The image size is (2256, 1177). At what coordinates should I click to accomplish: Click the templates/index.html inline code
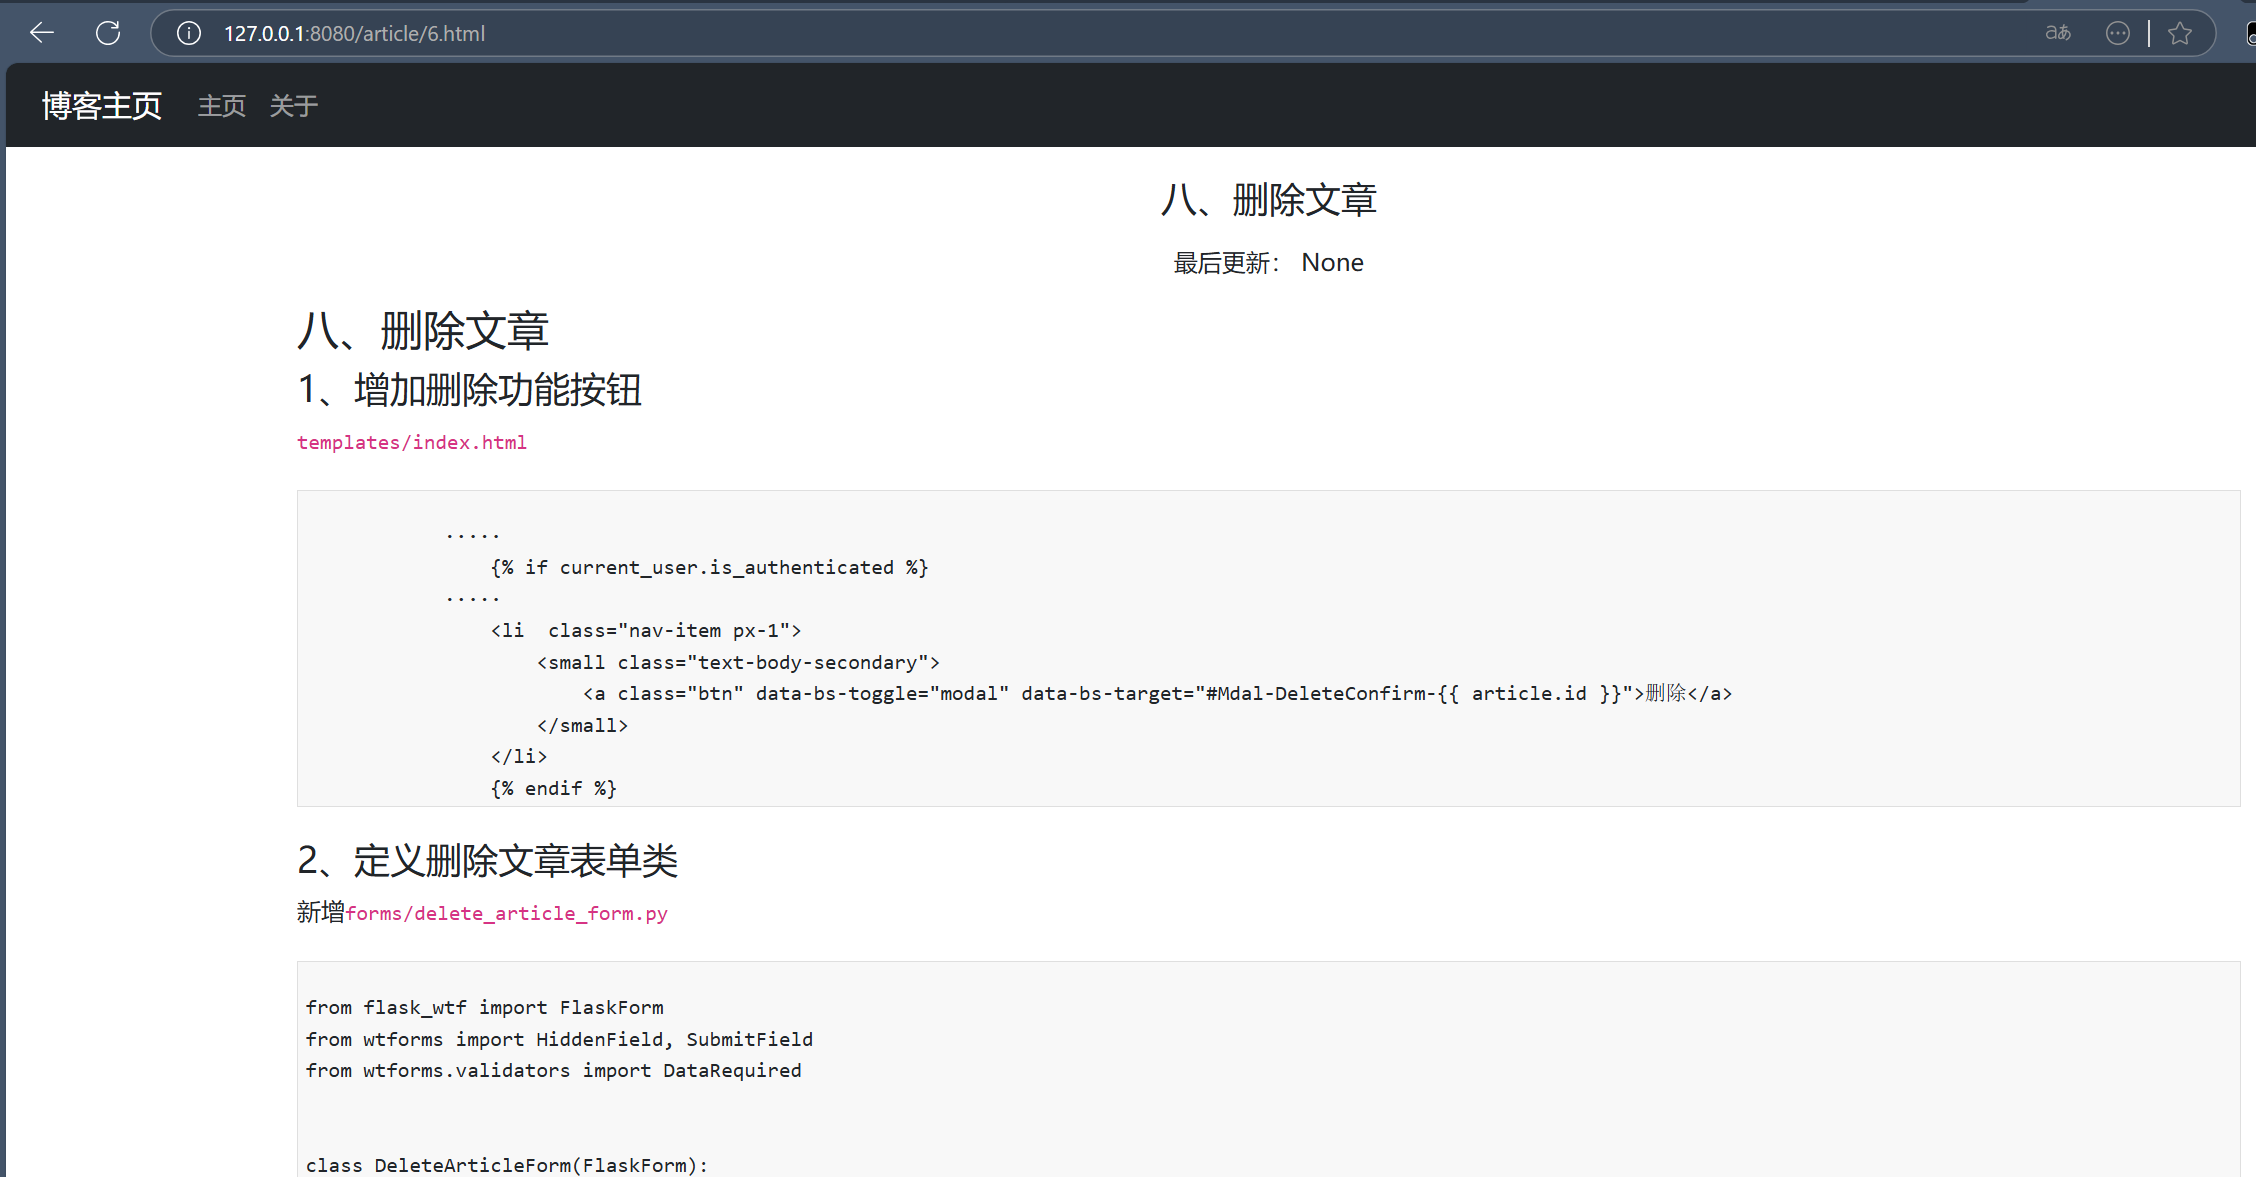(x=411, y=442)
